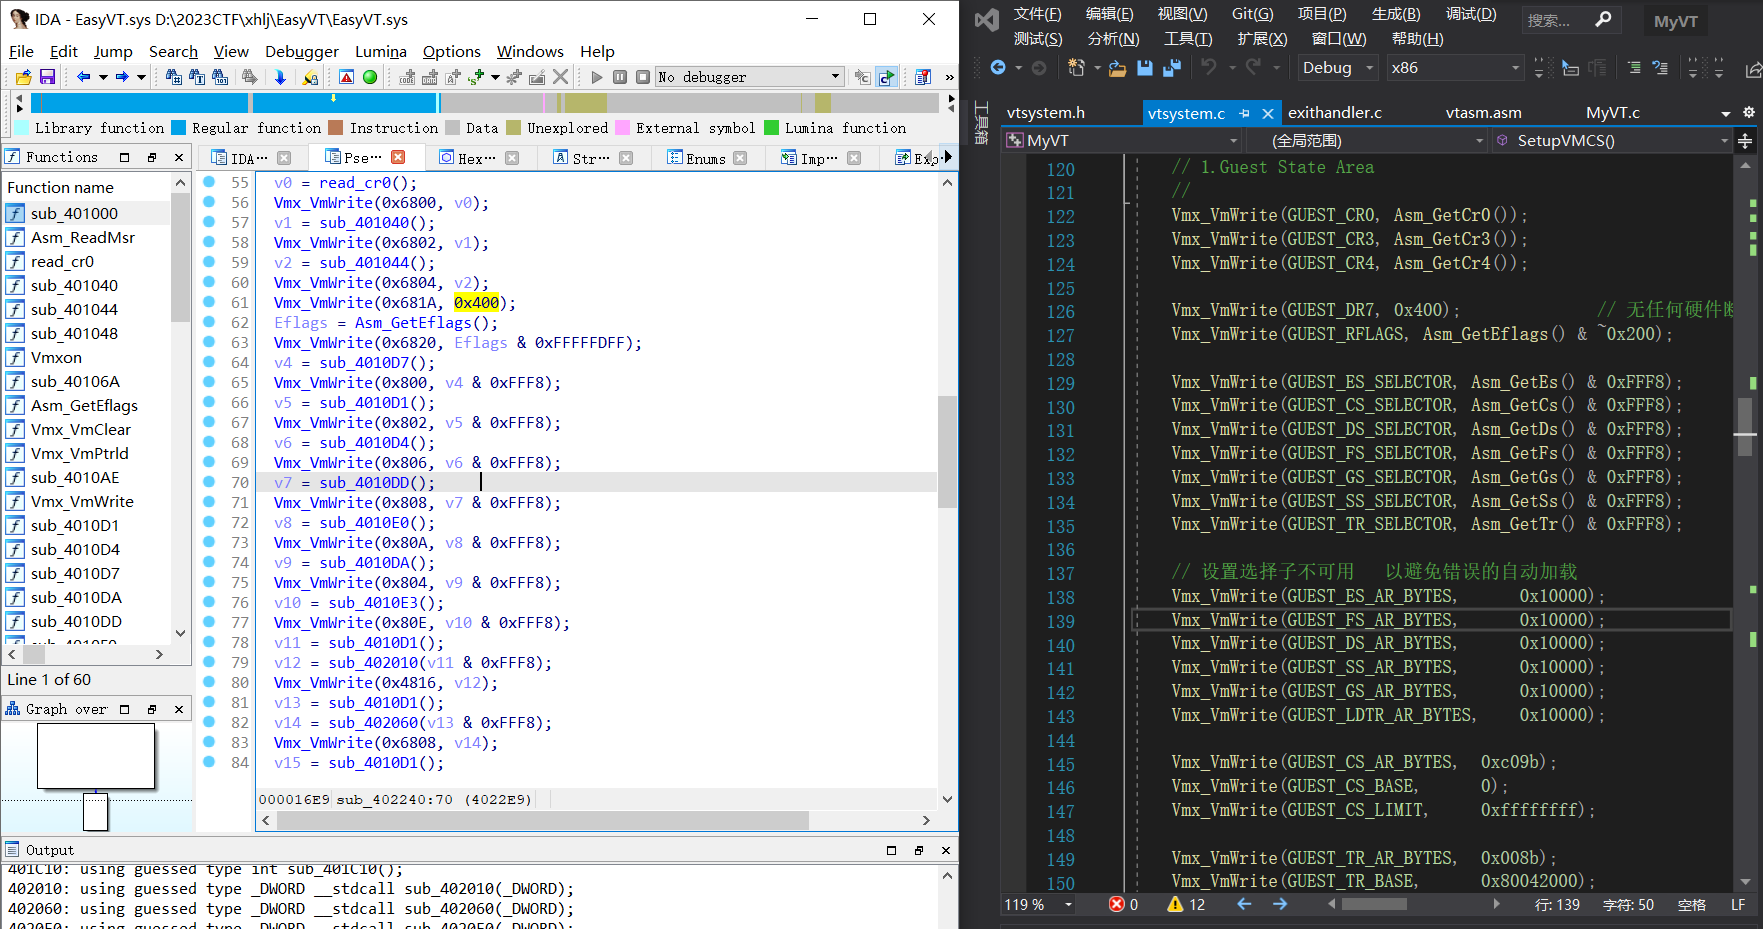Toggle breakpoint dot on line 61
This screenshot has width=1763, height=929.
[x=209, y=302]
